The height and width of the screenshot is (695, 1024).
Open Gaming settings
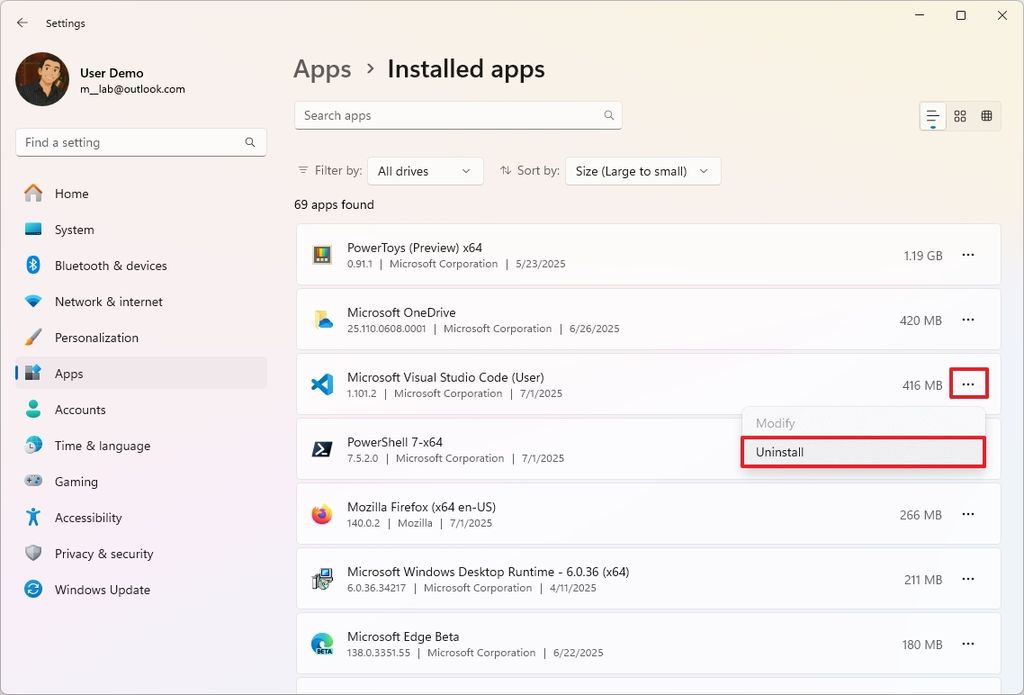(x=140, y=481)
